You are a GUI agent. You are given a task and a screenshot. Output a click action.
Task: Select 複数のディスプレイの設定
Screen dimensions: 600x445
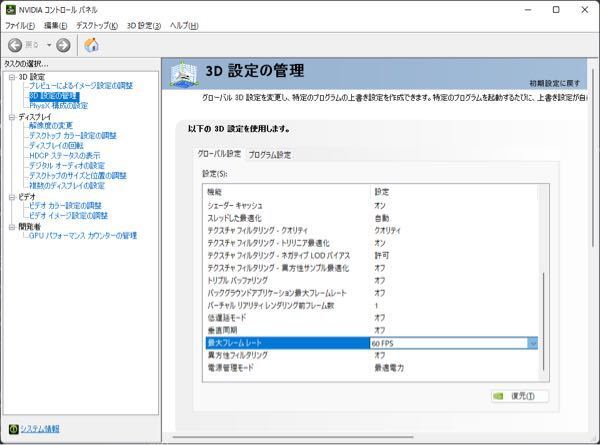[67, 185]
